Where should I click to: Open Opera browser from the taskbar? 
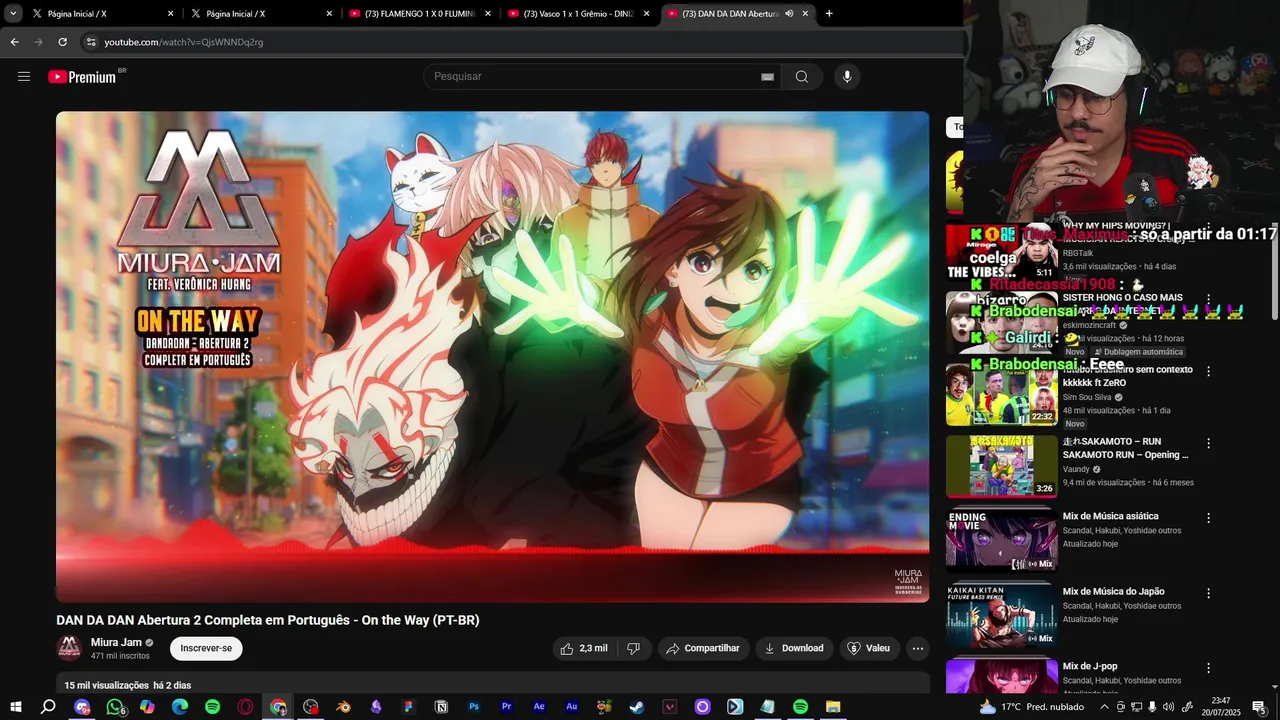[245, 707]
